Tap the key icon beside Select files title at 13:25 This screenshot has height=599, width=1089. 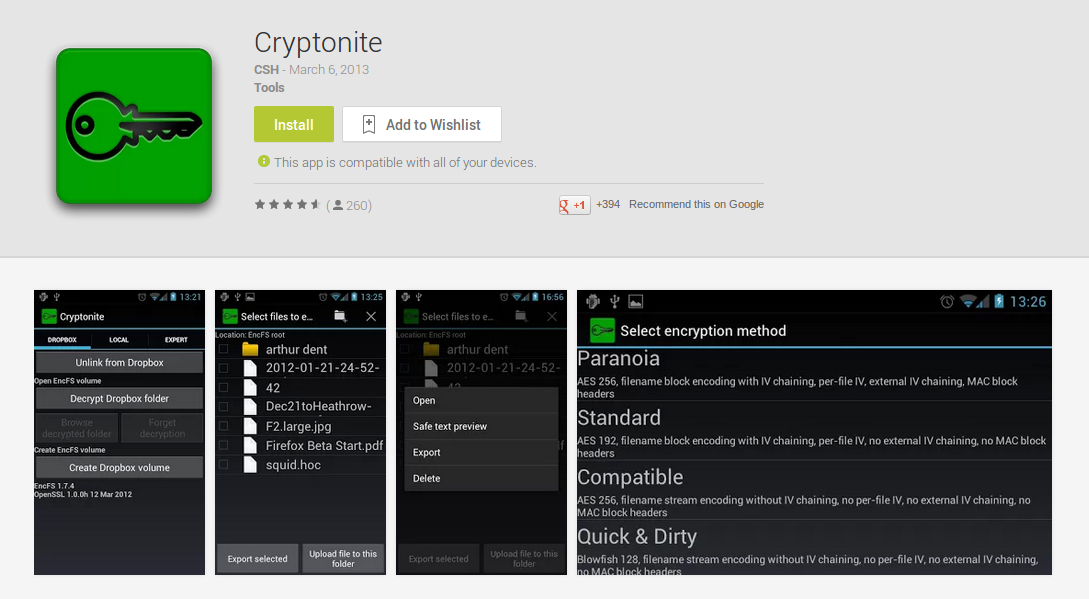(x=230, y=316)
